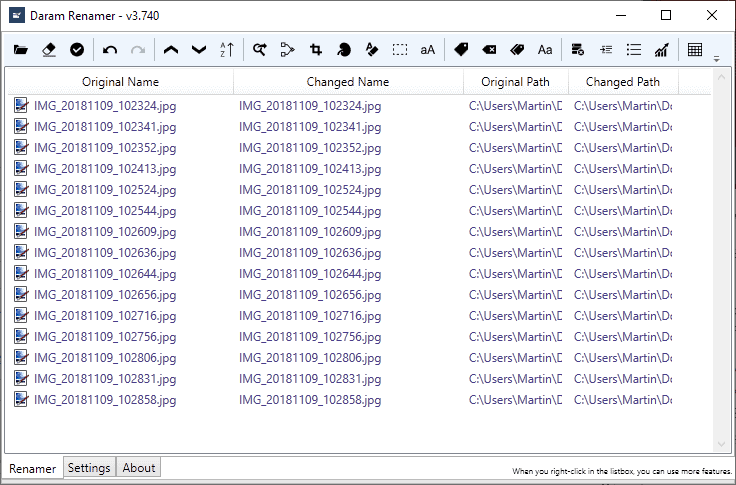736x485 pixels.
Task: Switch to the Renamer tab
Action: (x=32, y=469)
